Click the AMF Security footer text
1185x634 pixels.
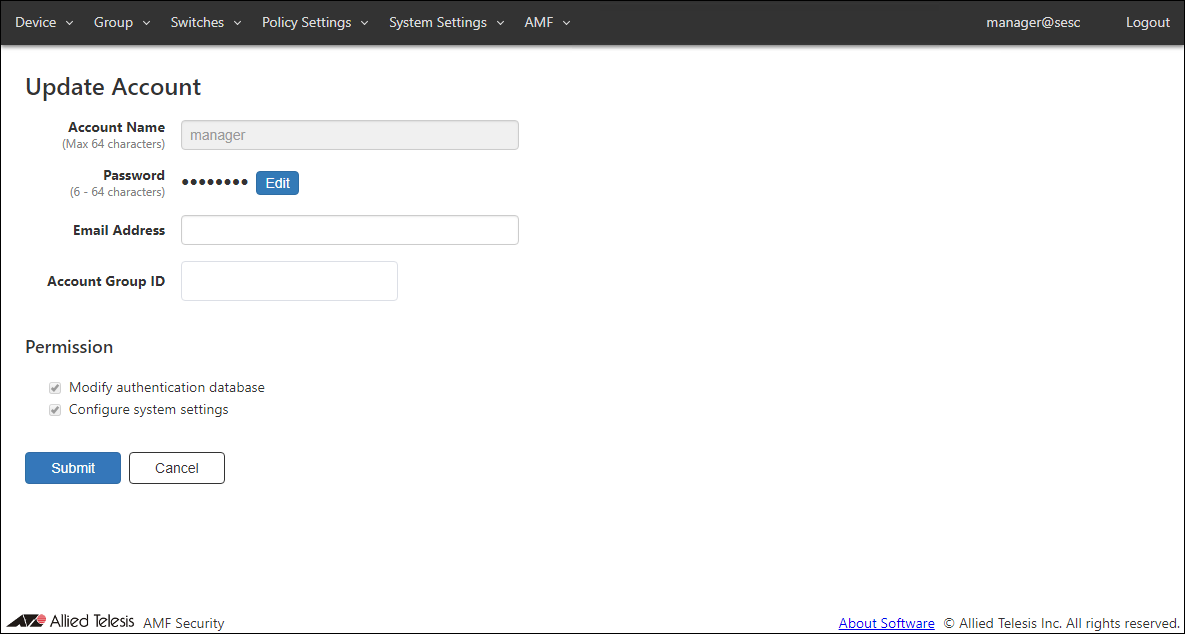click(x=184, y=623)
